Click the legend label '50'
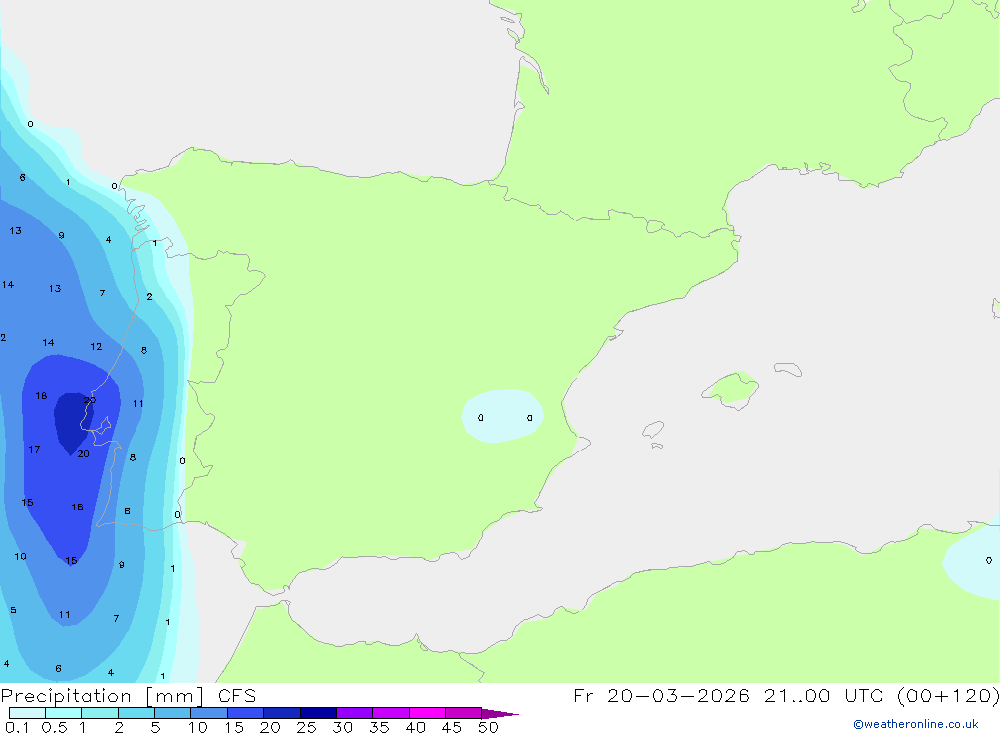This screenshot has width=1000, height=733. click(x=489, y=727)
